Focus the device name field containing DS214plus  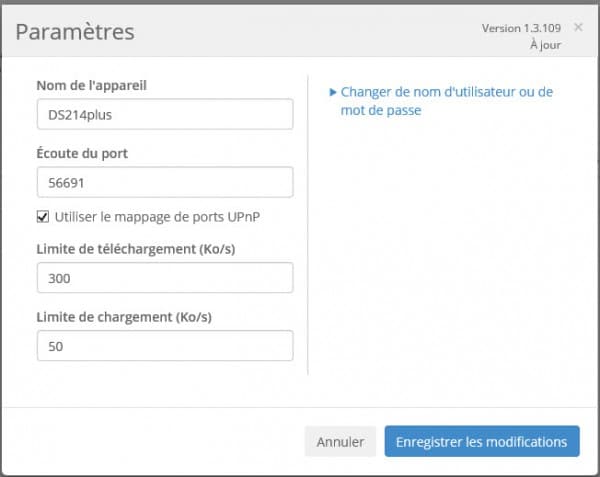click(164, 114)
